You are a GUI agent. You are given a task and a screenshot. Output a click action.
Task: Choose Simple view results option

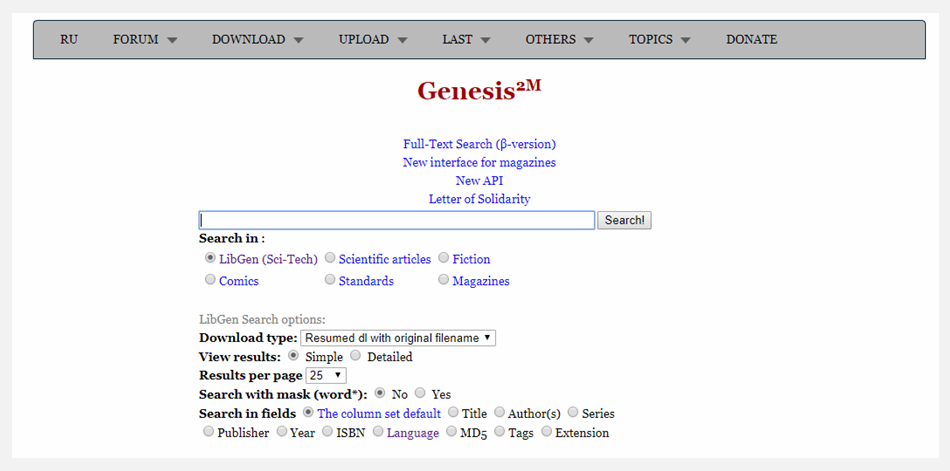coord(293,355)
